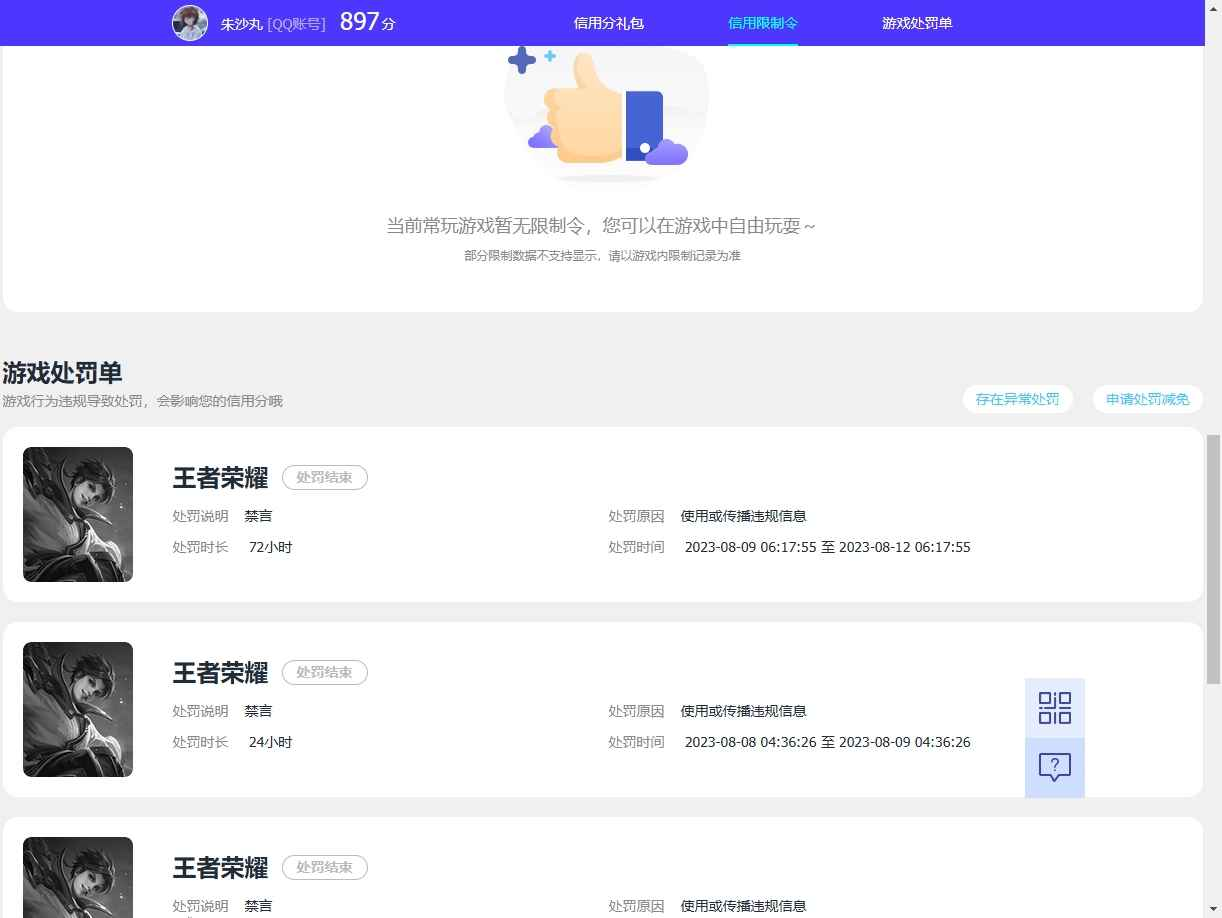Click 禁言 in the 24小时 record

[258, 712]
